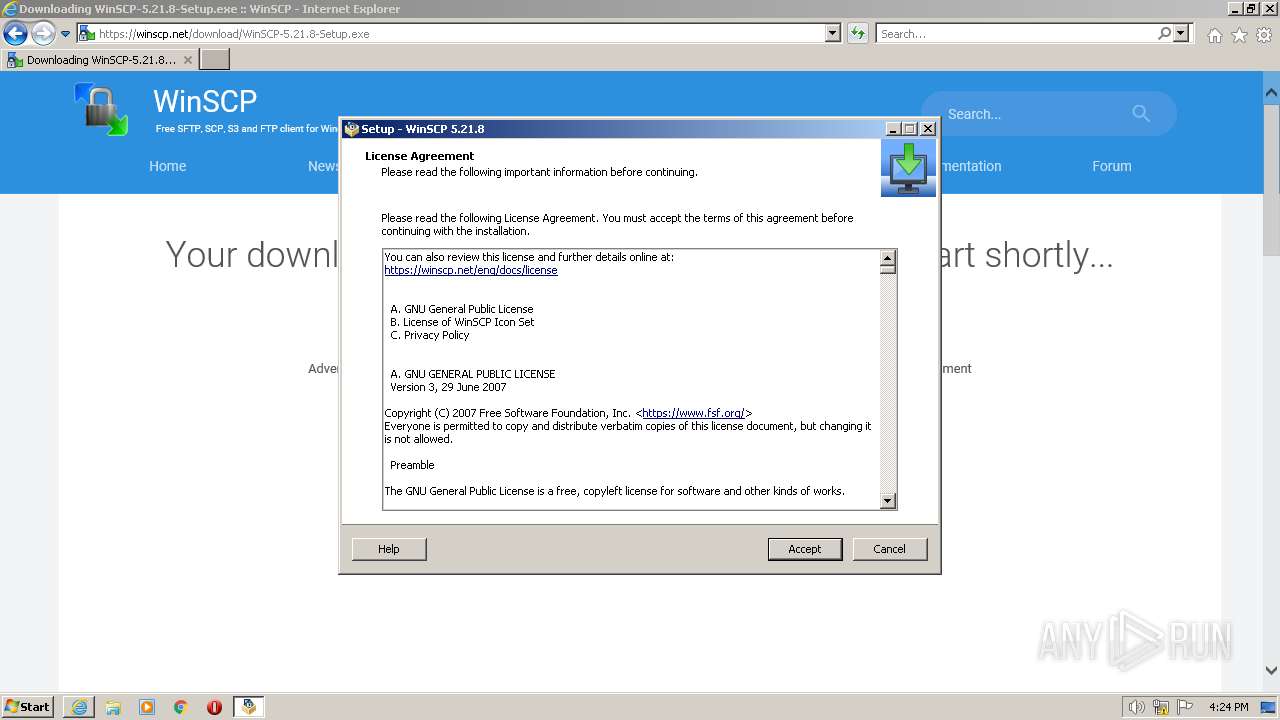Click the IE search magnifier icon

click(x=1164, y=34)
